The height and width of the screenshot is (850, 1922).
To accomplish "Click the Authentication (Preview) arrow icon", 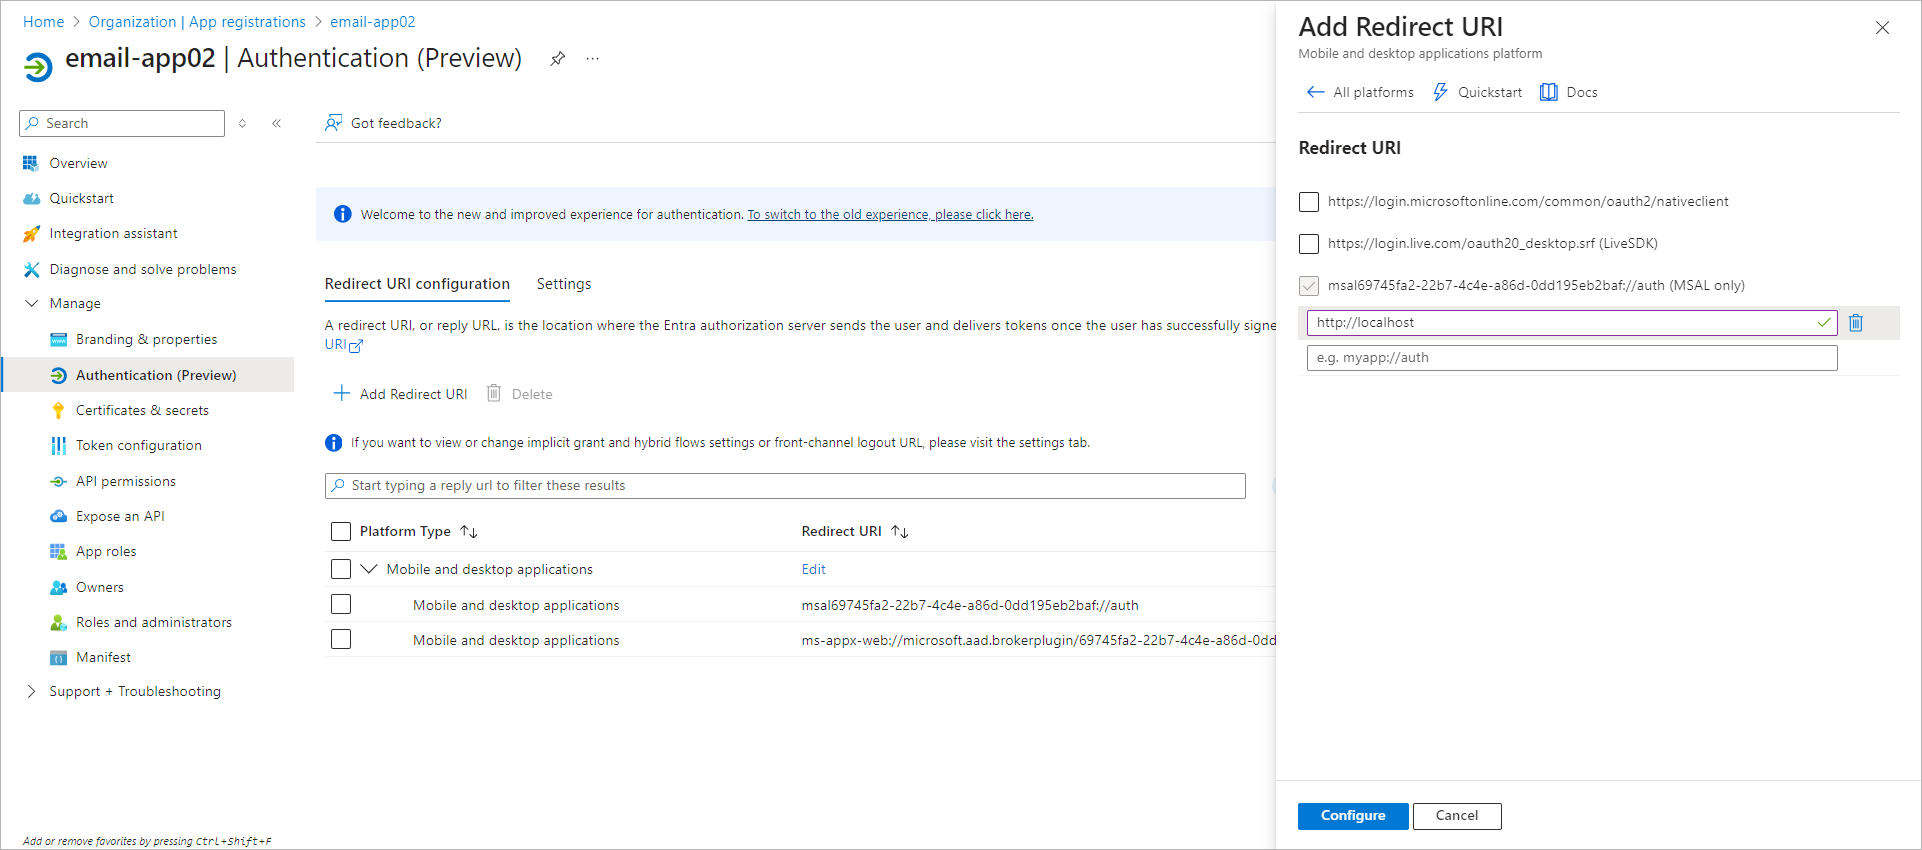I will pos(59,375).
